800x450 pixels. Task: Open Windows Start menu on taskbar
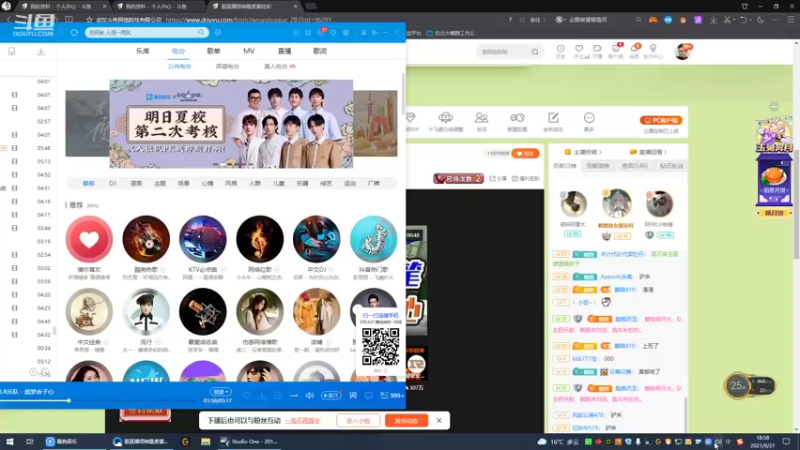tap(9, 441)
